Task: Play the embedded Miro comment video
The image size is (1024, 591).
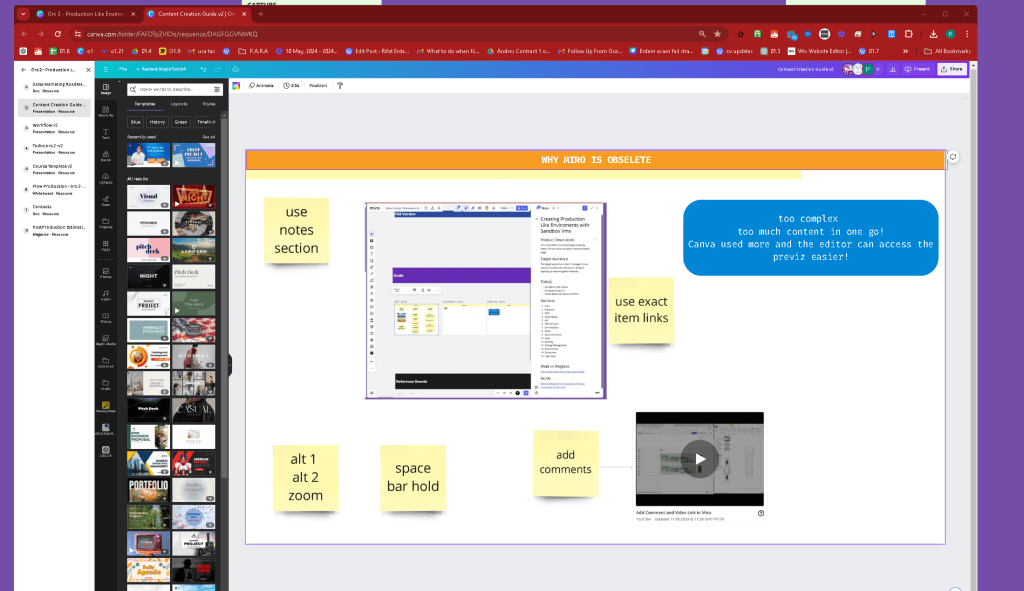Action: pyautogui.click(x=699, y=459)
